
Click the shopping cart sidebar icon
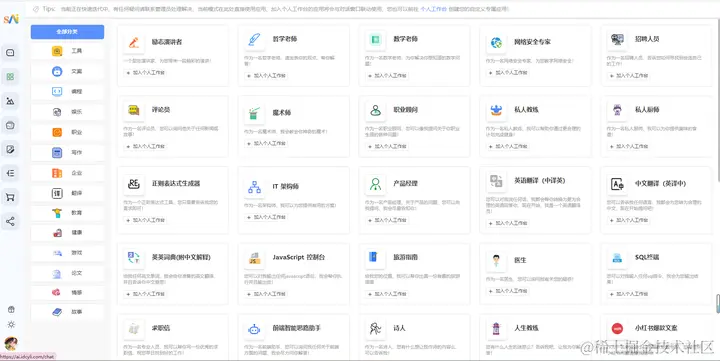tap(10, 197)
